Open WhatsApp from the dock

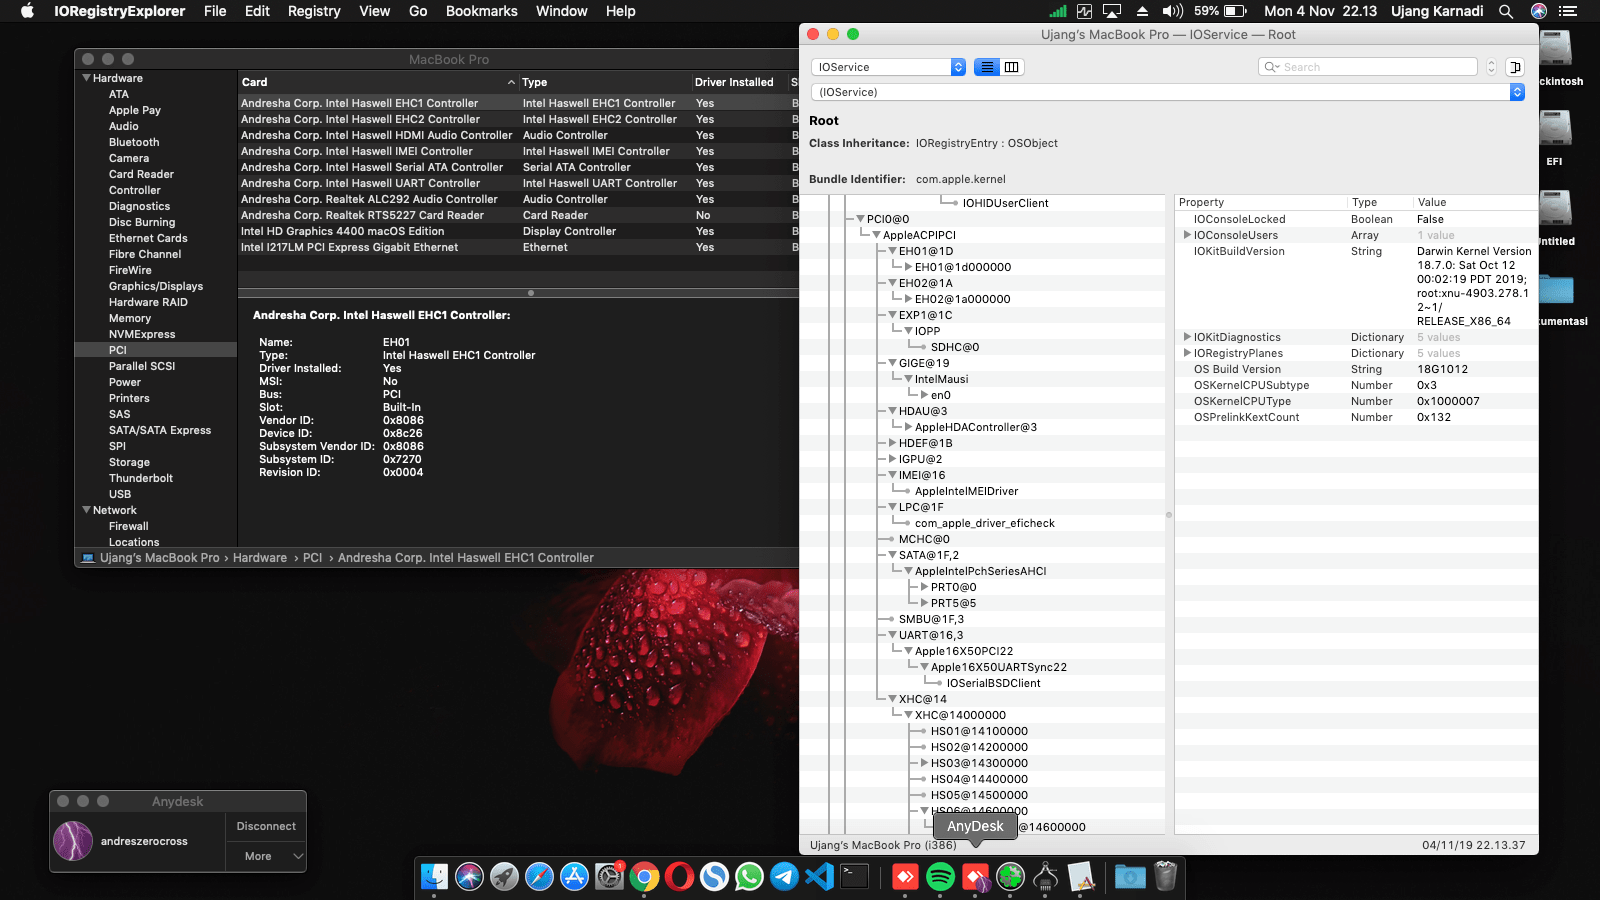pyautogui.click(x=749, y=877)
